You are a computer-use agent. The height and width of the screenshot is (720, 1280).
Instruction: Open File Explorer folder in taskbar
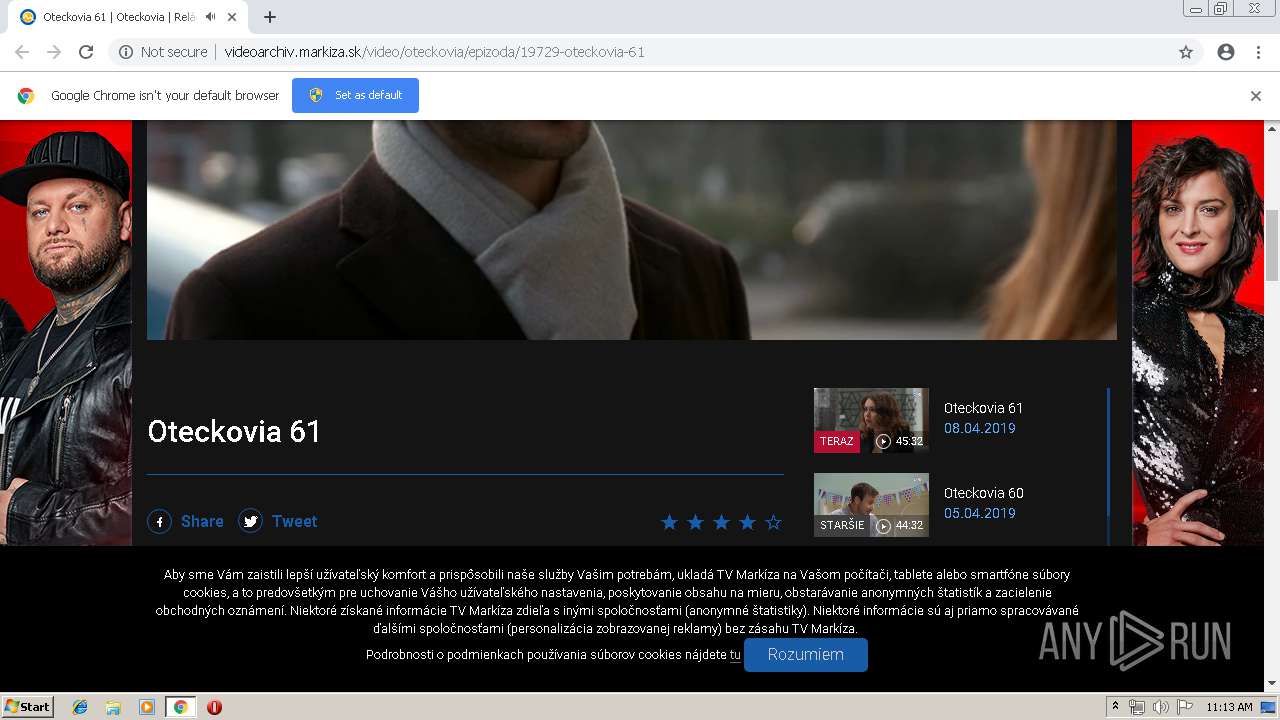click(113, 707)
